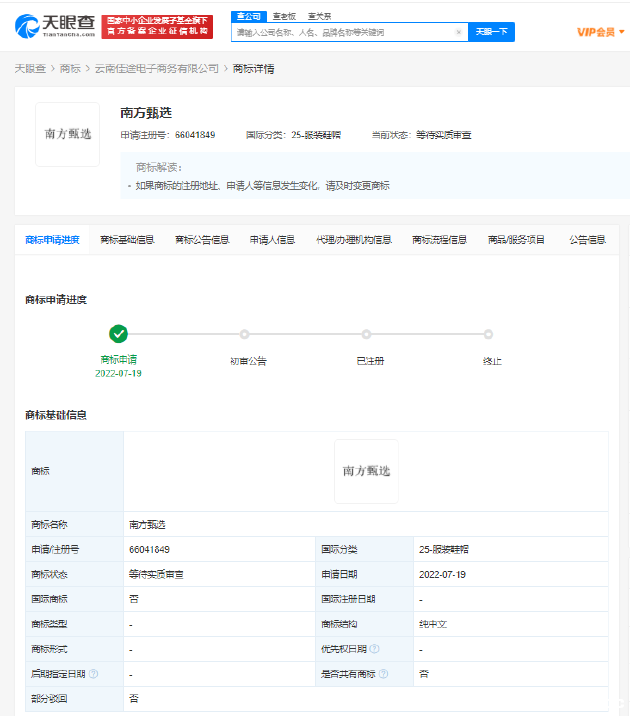Go to 天眼查 breadcrumb link
630x716 pixels.
click(x=30, y=69)
